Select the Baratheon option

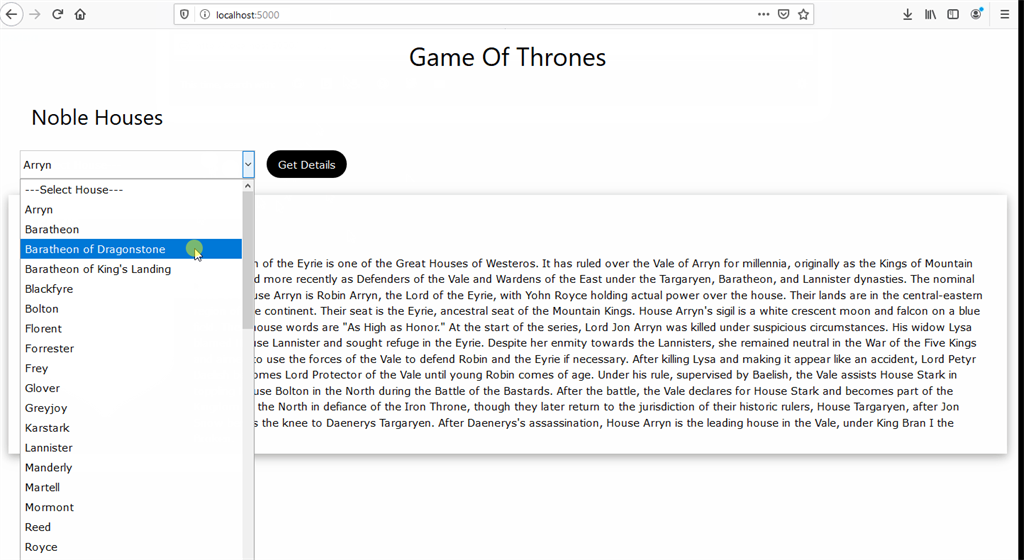click(131, 229)
